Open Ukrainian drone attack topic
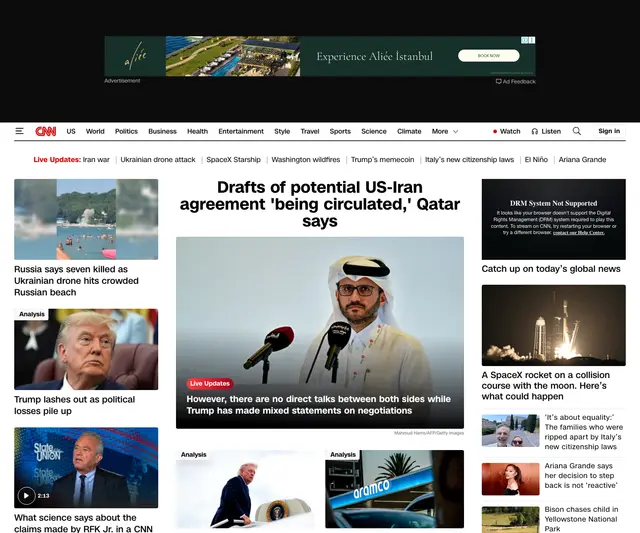The width and height of the screenshot is (640, 533). pos(158,160)
